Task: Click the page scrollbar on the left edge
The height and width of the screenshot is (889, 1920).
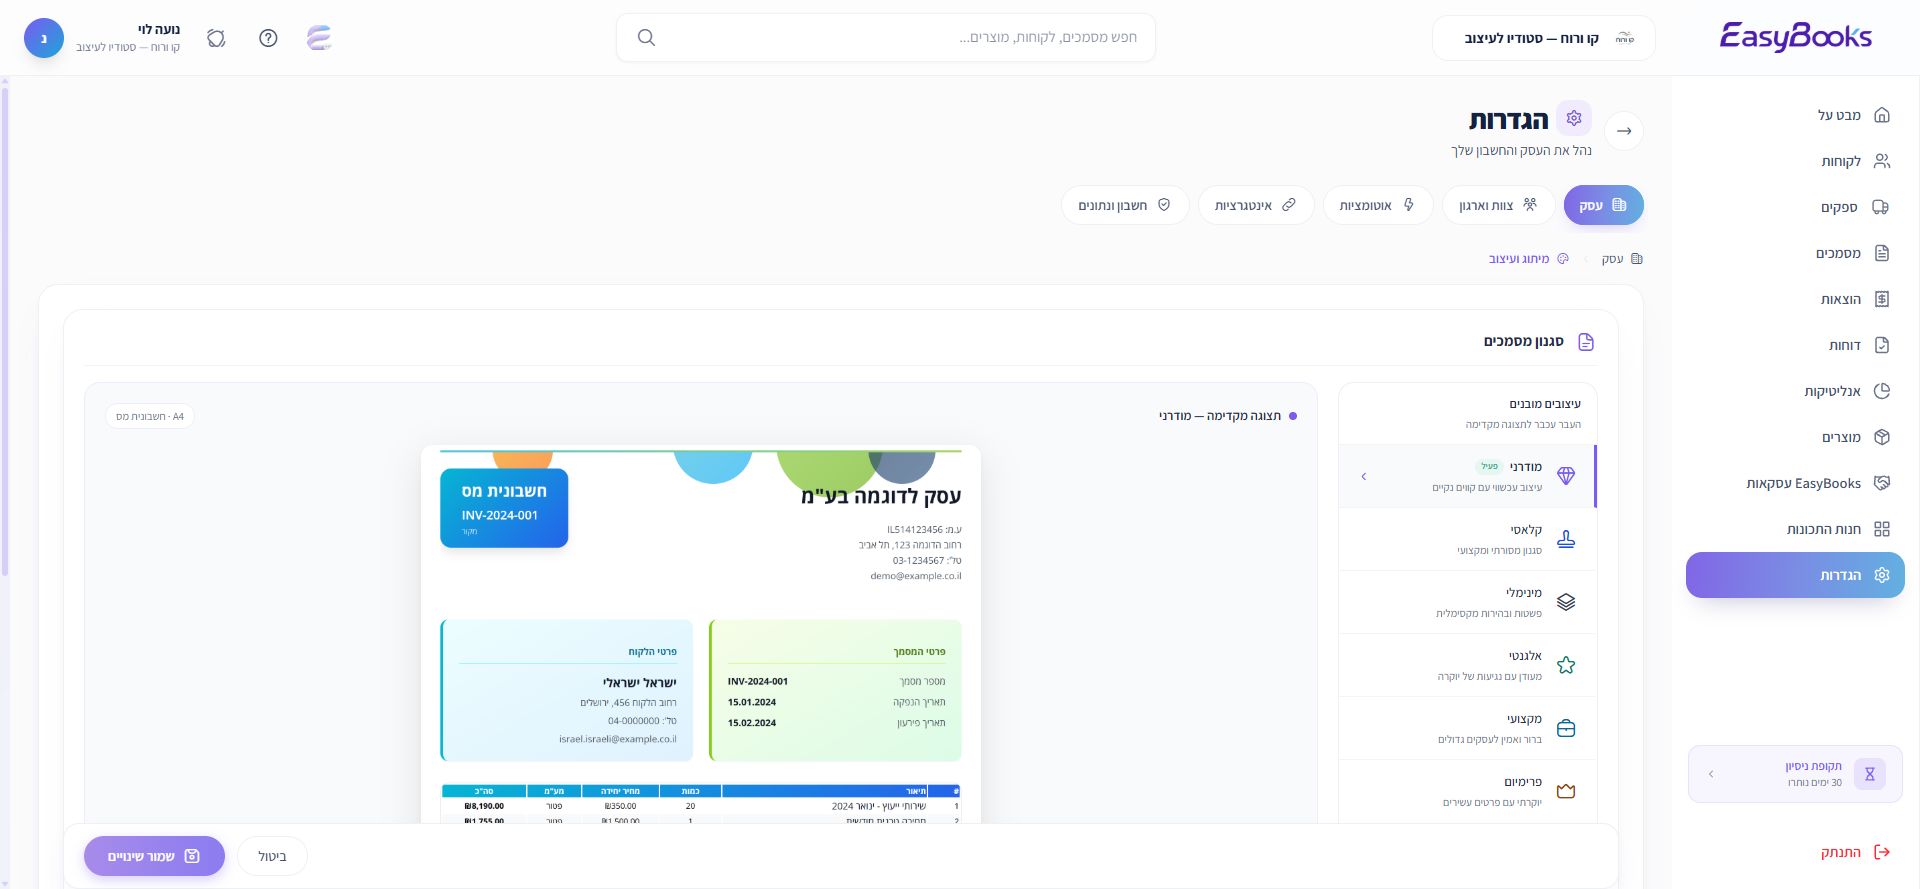Action: [5, 330]
